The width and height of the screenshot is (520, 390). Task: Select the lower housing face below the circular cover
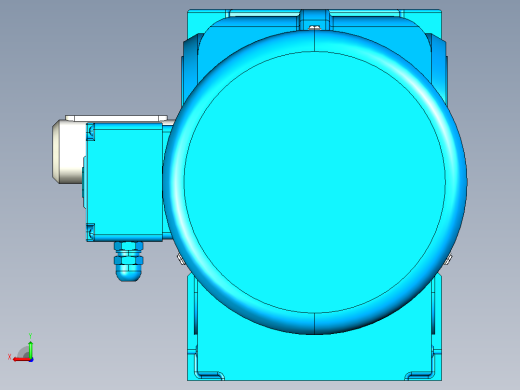click(x=313, y=358)
